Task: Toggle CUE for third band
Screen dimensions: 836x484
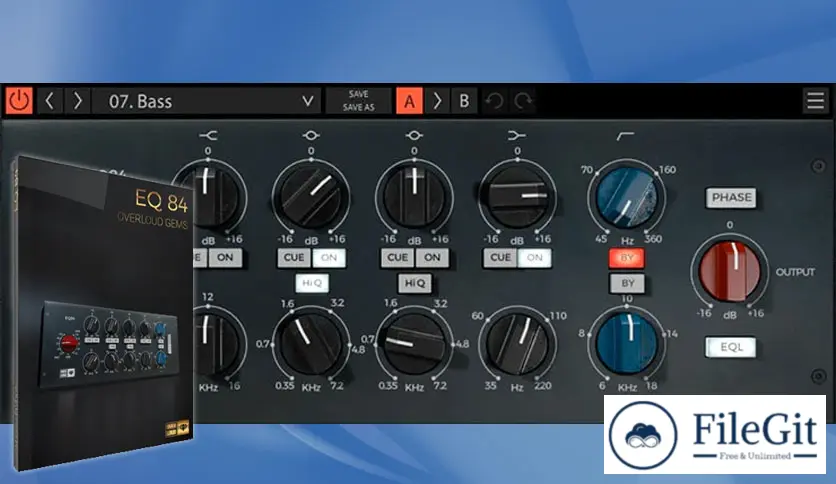Action: point(397,257)
